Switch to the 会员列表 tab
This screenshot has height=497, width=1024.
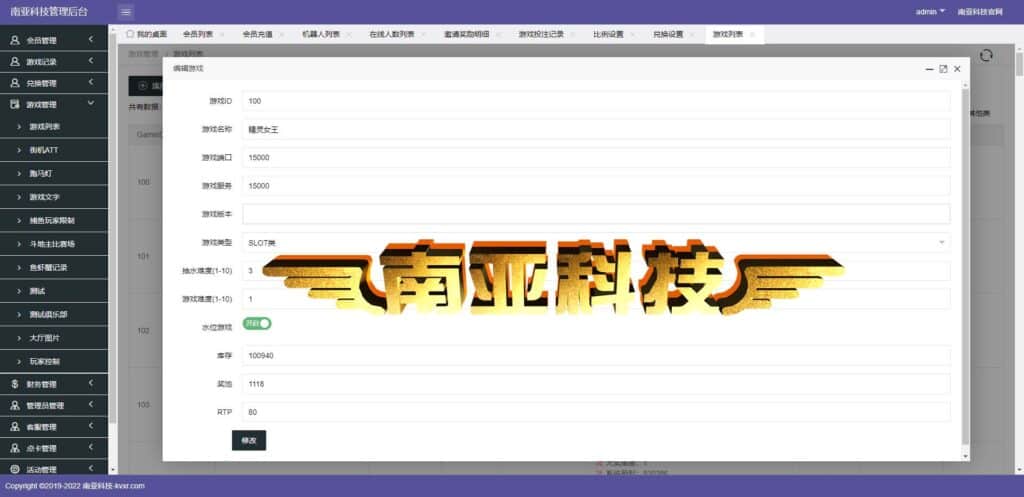tap(197, 35)
